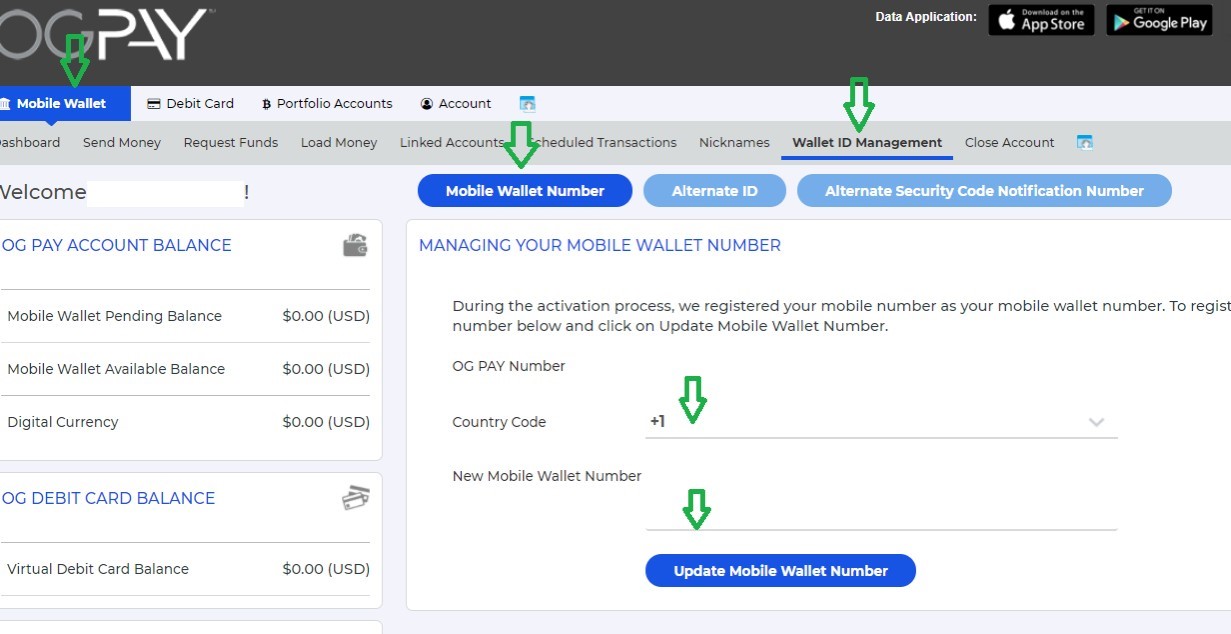Image resolution: width=1231 pixels, height=634 pixels.
Task: Open Alternate Security Code Notification Number
Action: pyautogui.click(x=984, y=191)
